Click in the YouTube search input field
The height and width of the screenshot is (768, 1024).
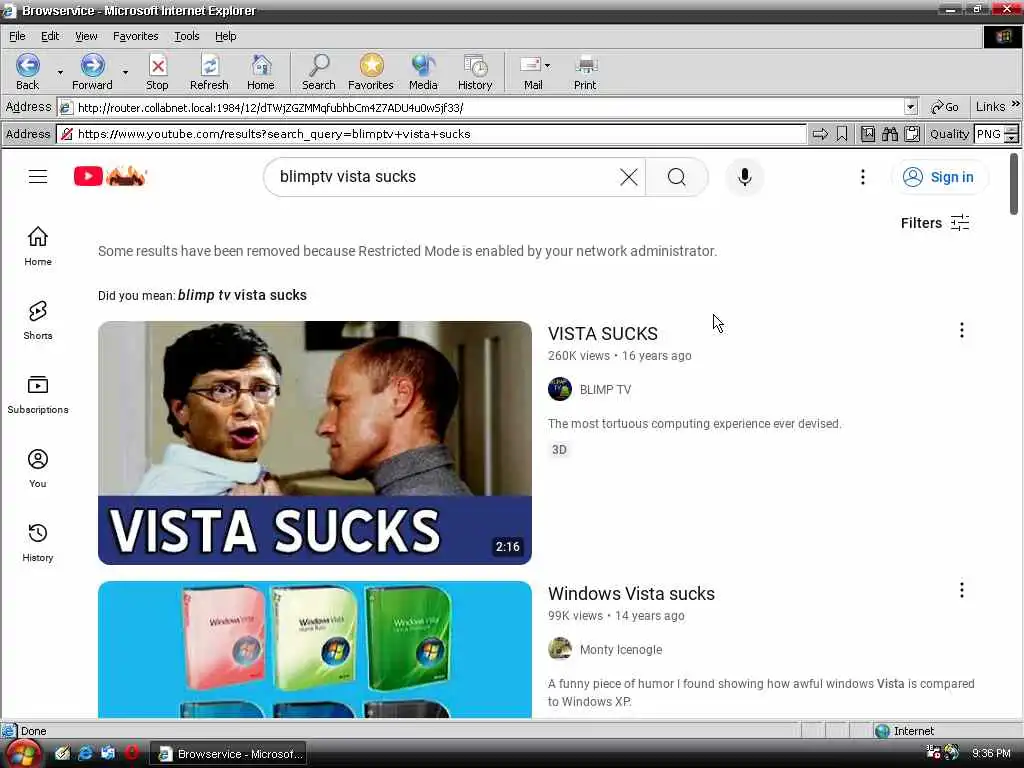pos(444,177)
